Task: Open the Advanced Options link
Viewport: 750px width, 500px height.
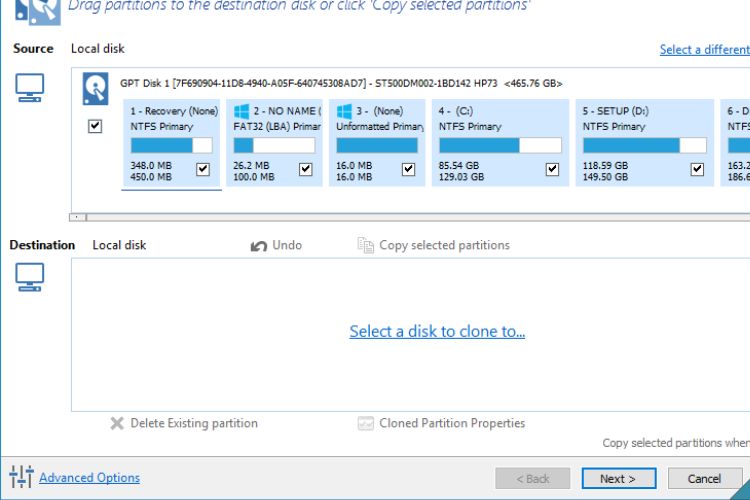Action: [89, 478]
